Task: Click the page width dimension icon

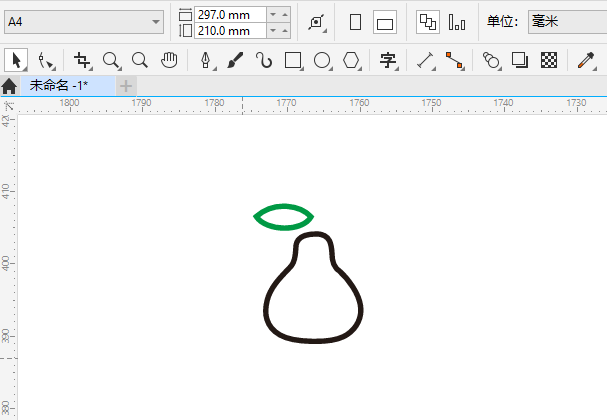Action: point(185,15)
